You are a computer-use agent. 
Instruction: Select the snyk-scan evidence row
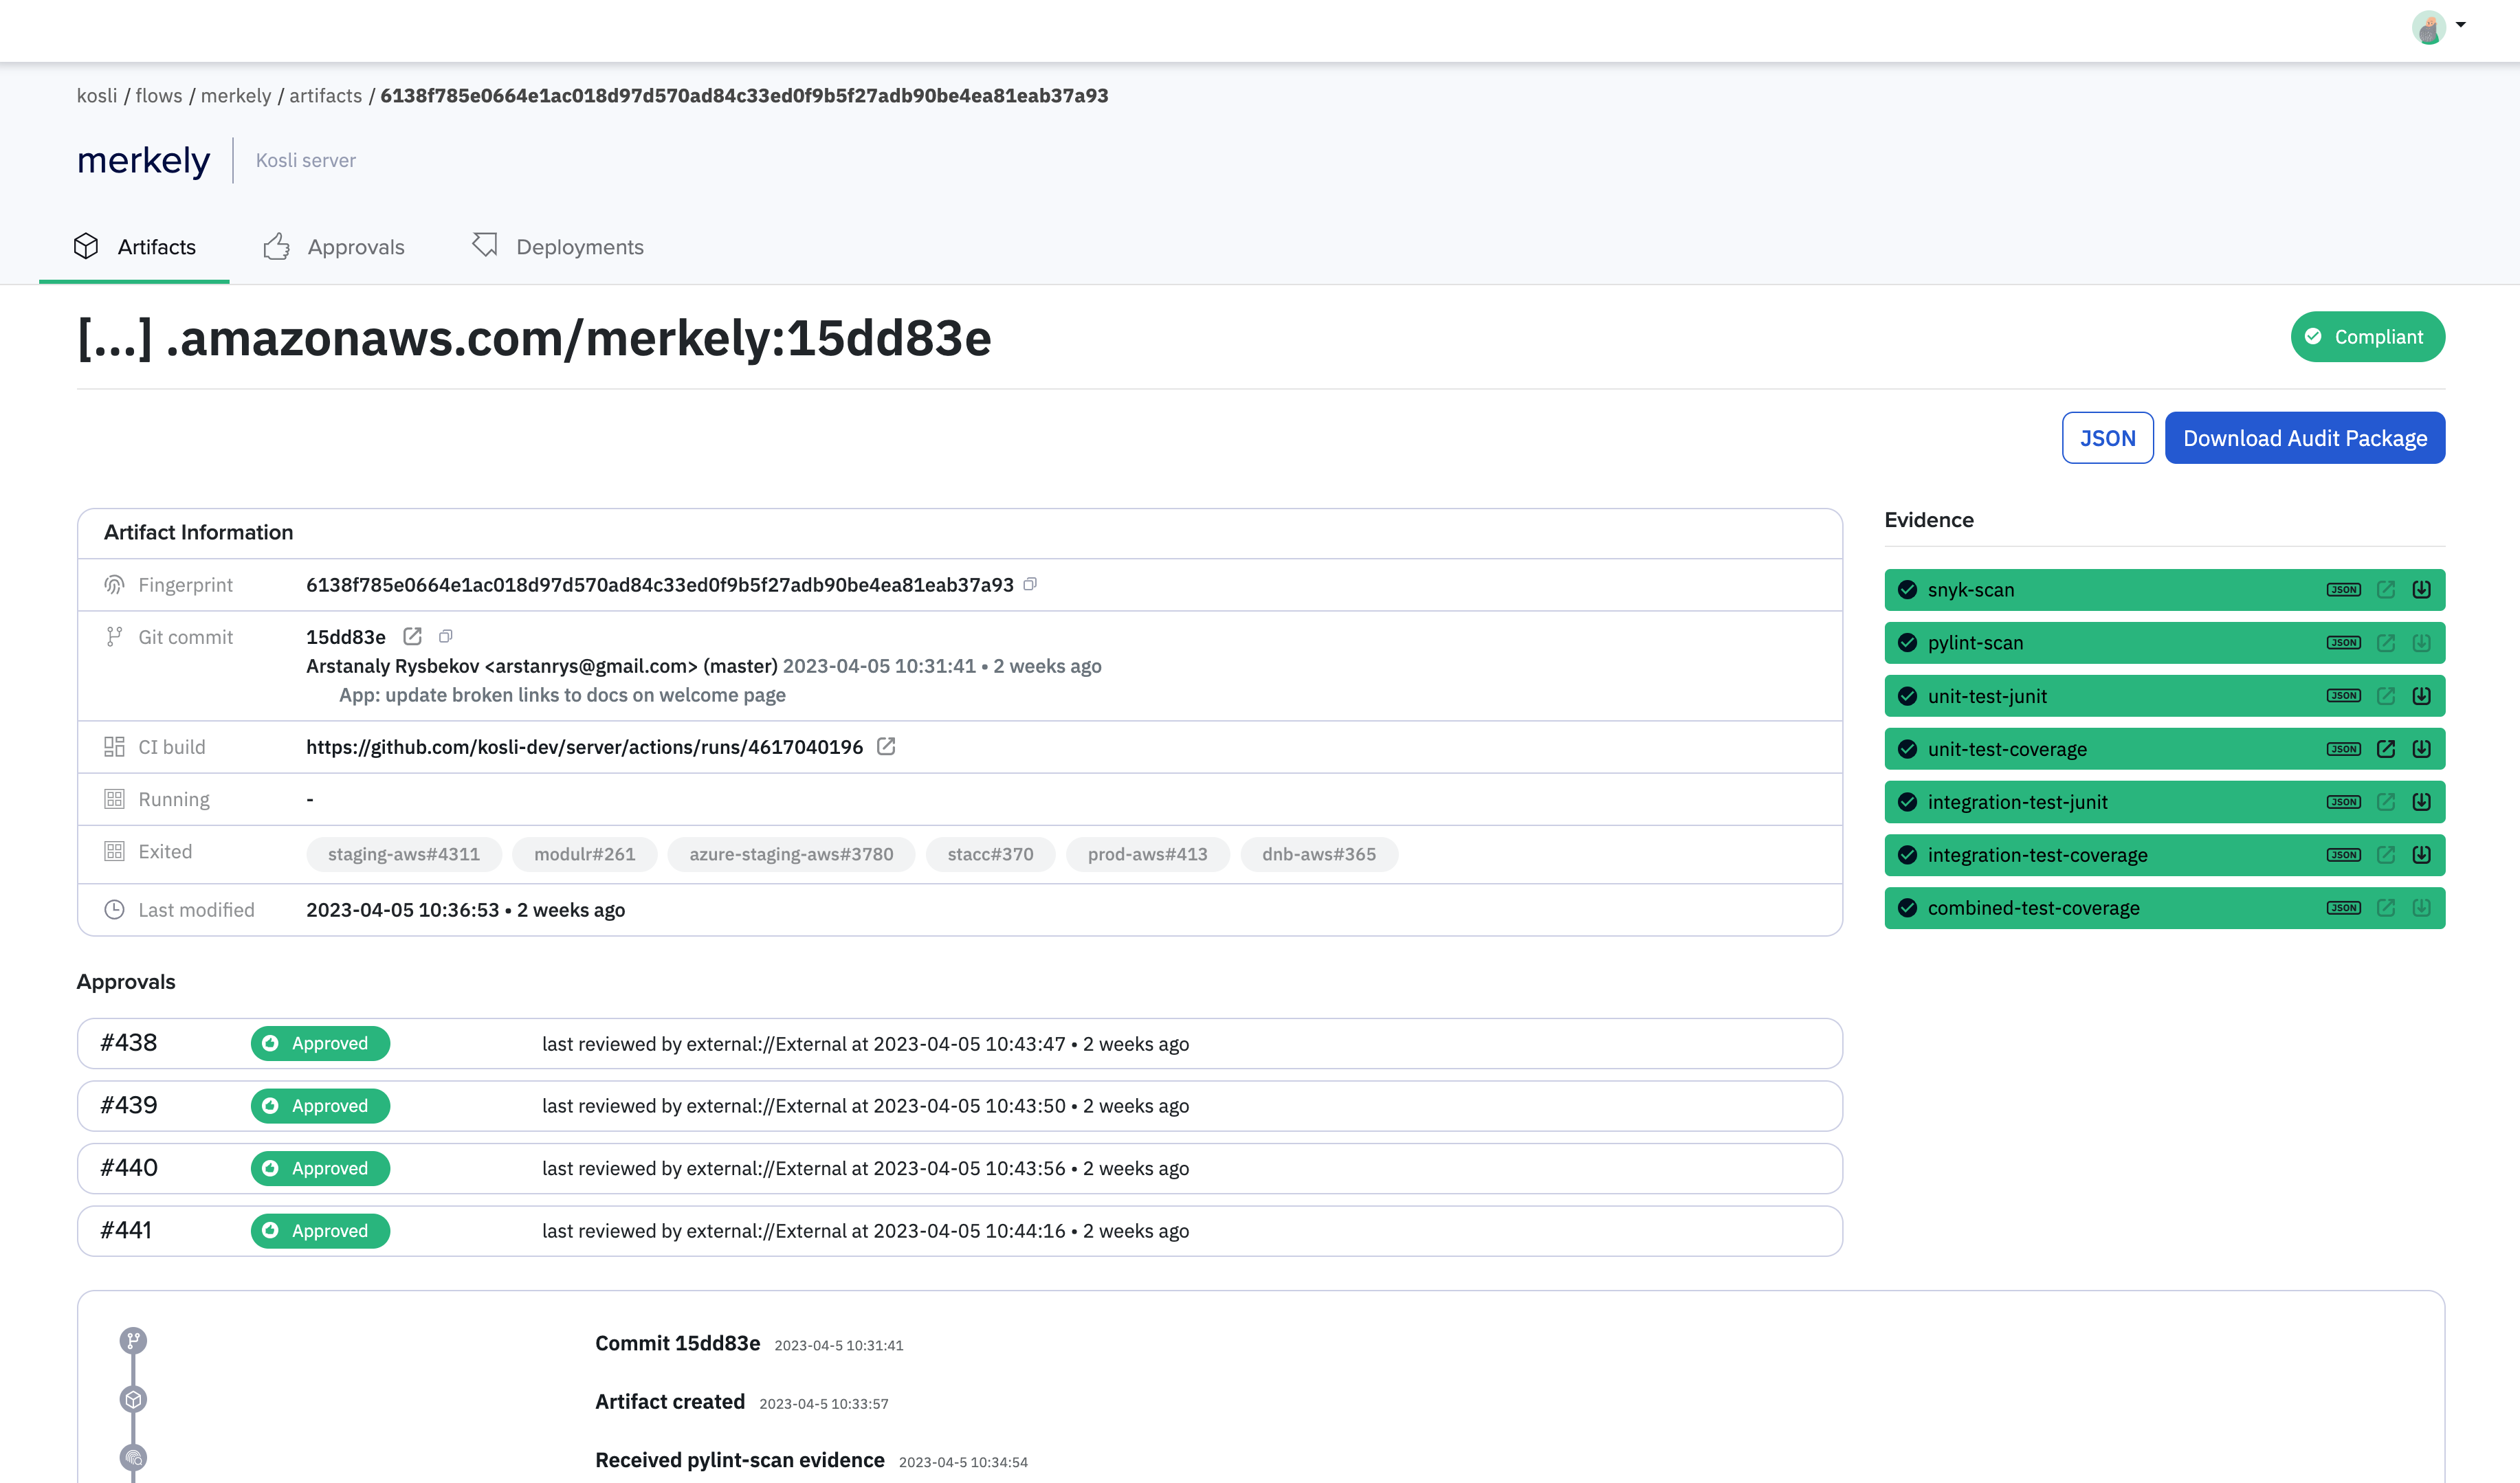click(2165, 590)
